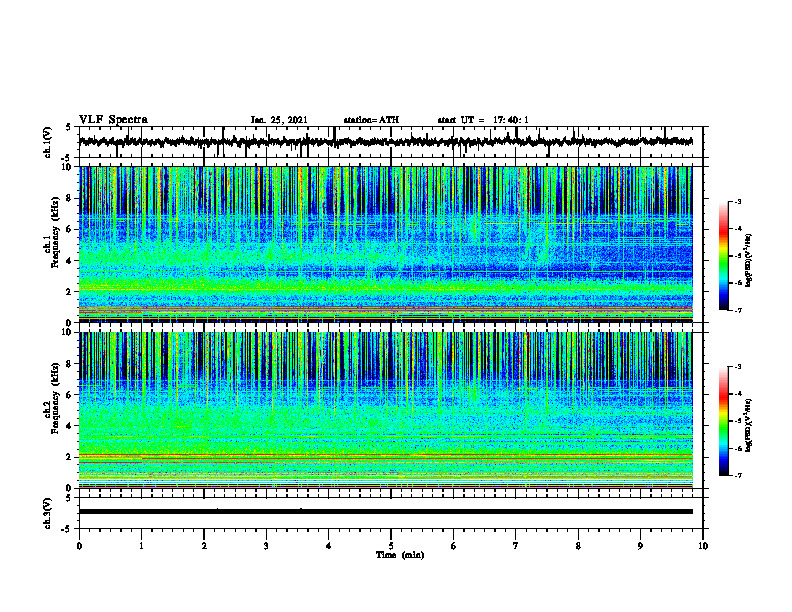Click time-axis tick label "5"

(391, 545)
